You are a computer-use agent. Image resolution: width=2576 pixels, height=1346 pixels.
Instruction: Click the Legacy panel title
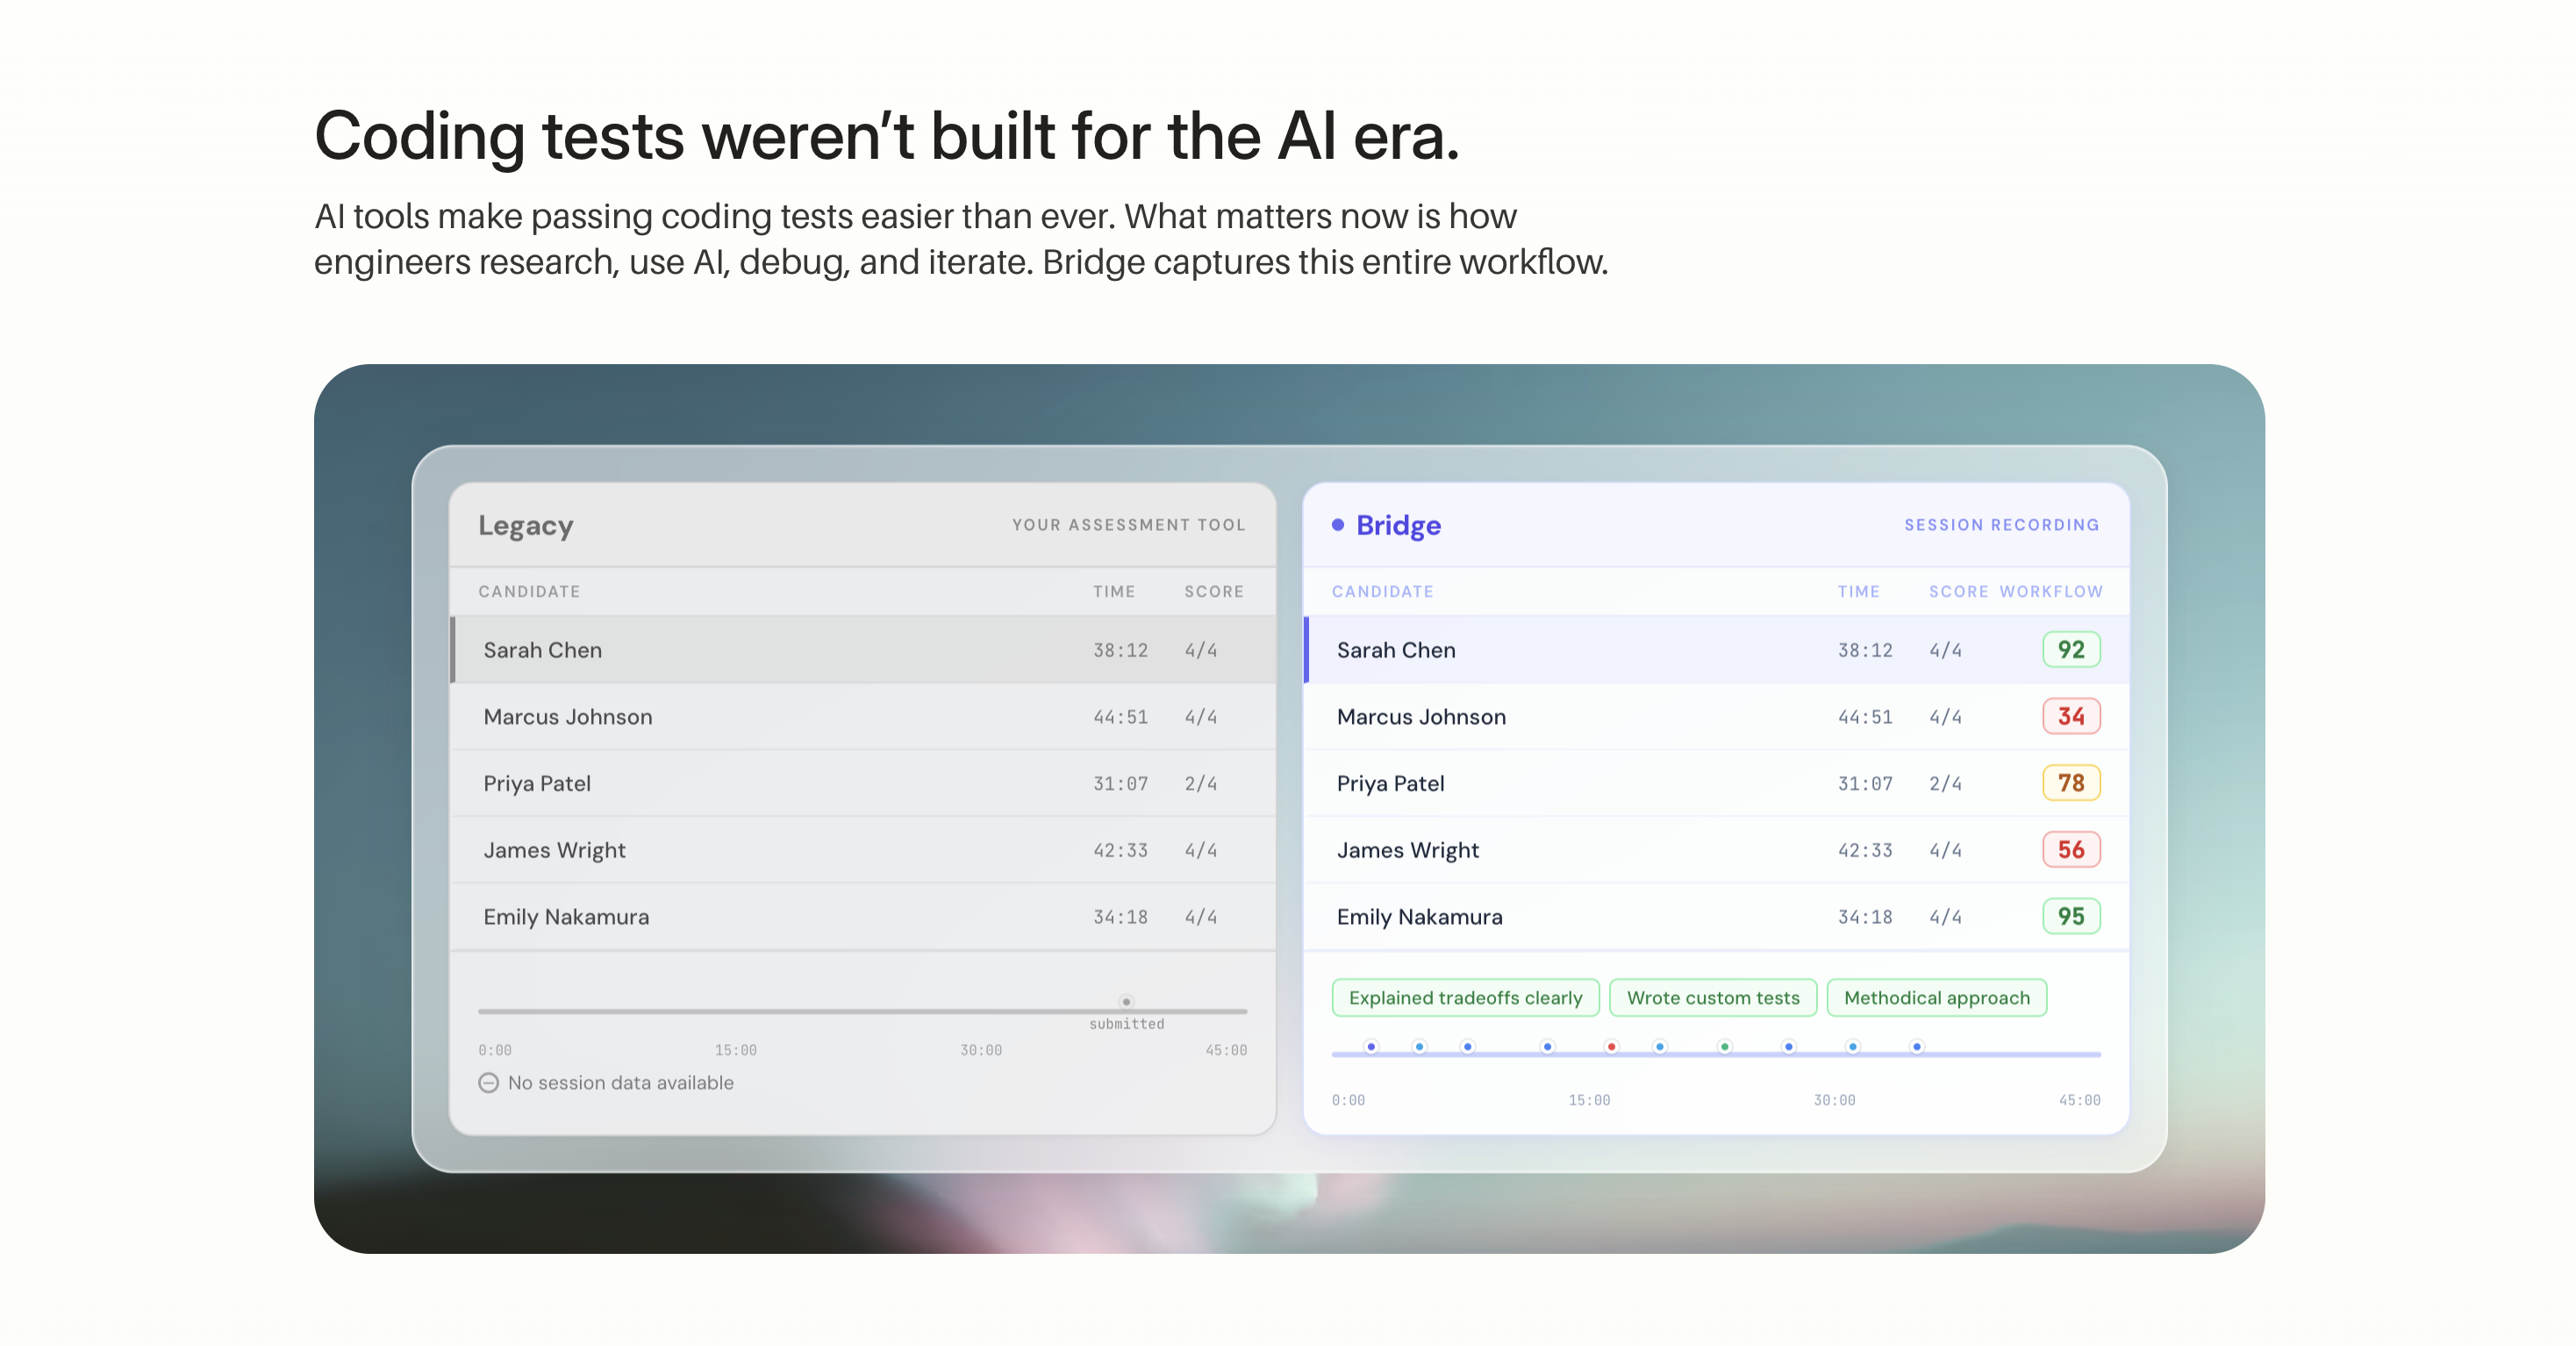pos(526,526)
